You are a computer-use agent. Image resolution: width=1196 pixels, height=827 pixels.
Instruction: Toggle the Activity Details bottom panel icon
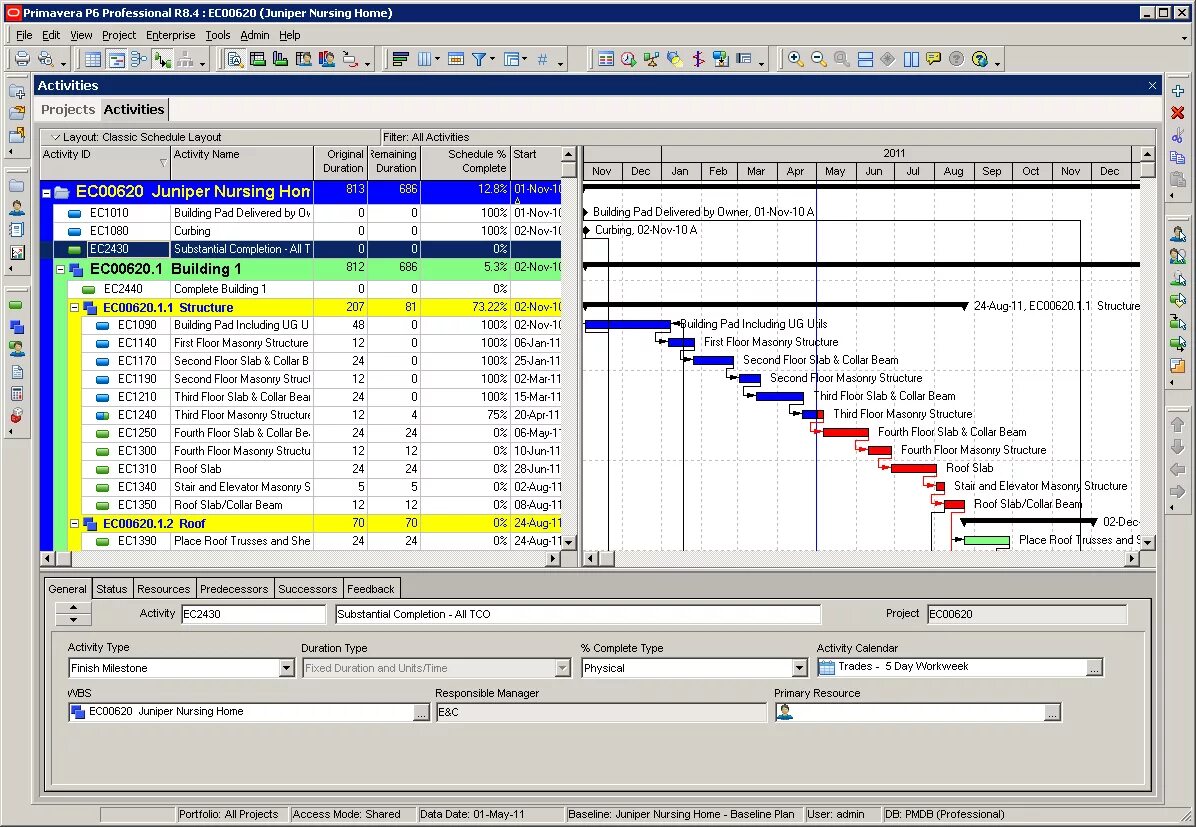(x=235, y=59)
